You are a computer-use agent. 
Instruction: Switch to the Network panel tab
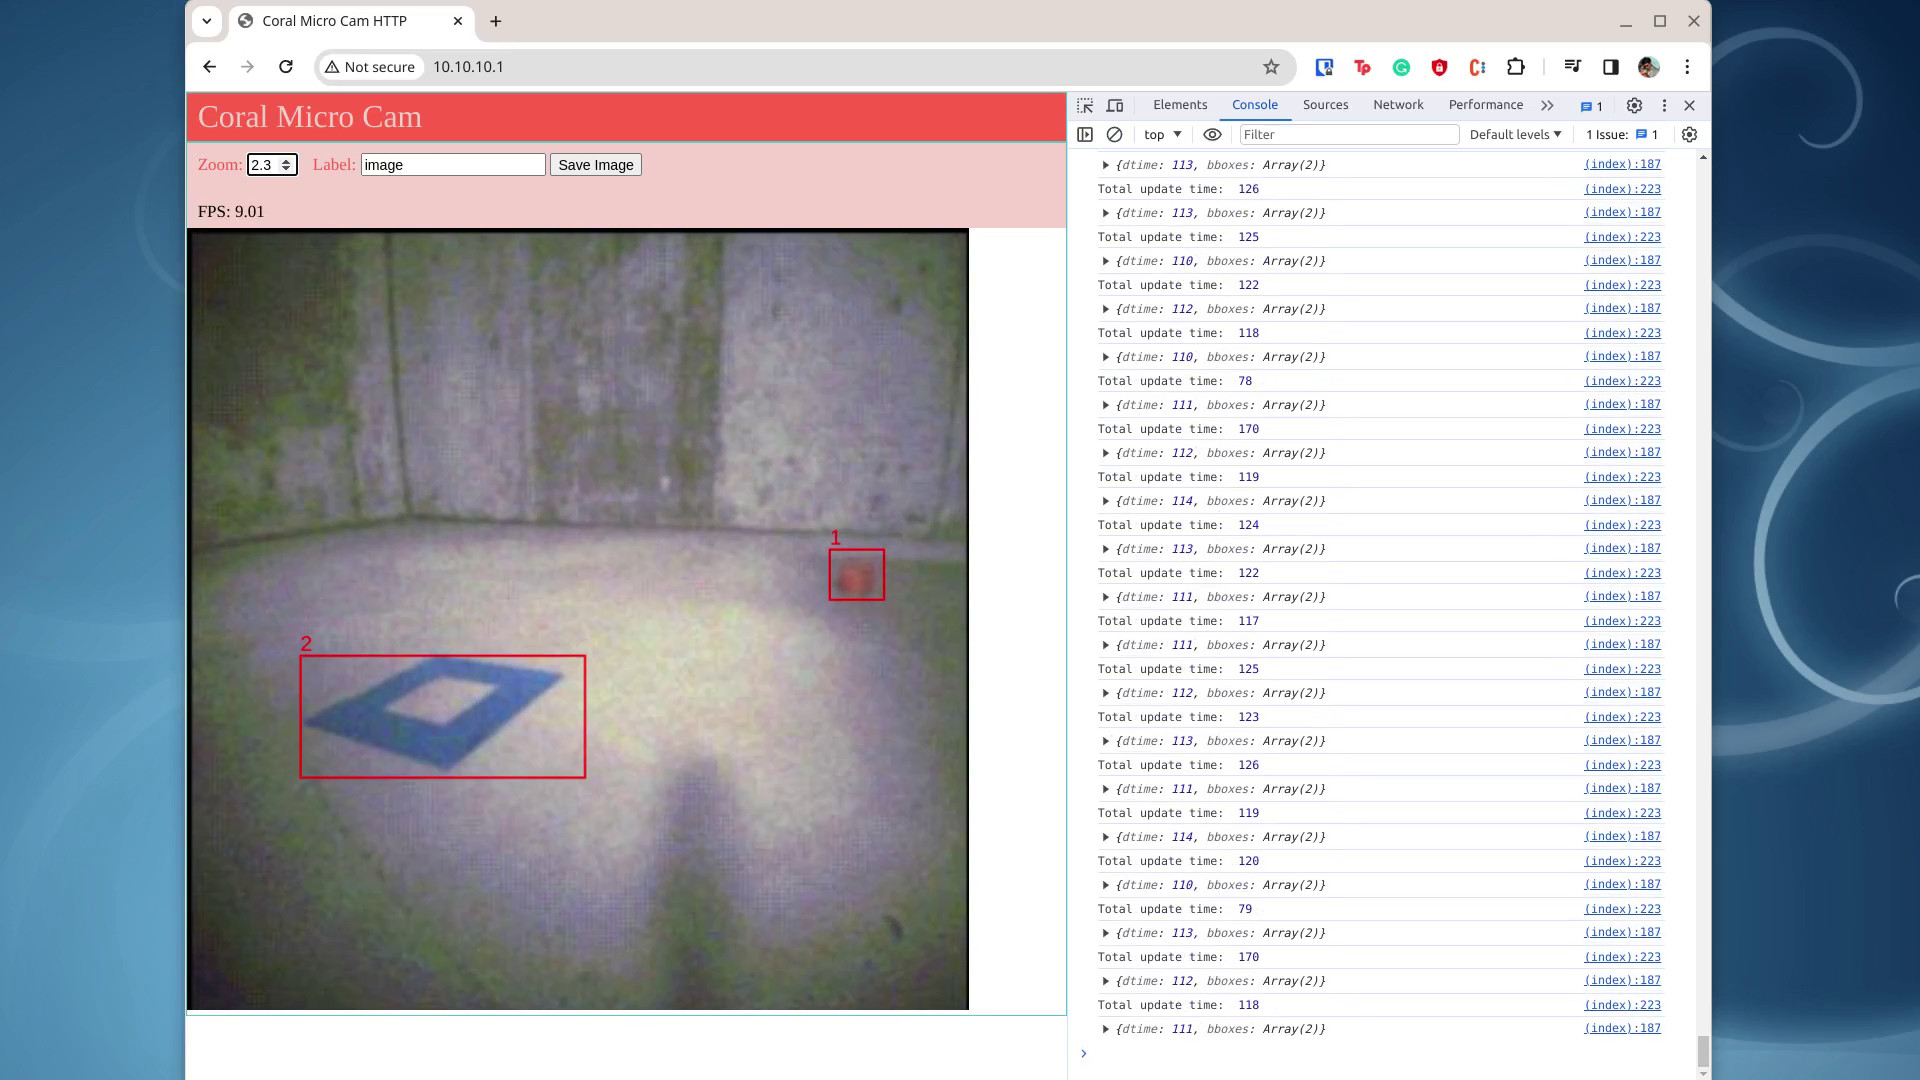pyautogui.click(x=1398, y=105)
